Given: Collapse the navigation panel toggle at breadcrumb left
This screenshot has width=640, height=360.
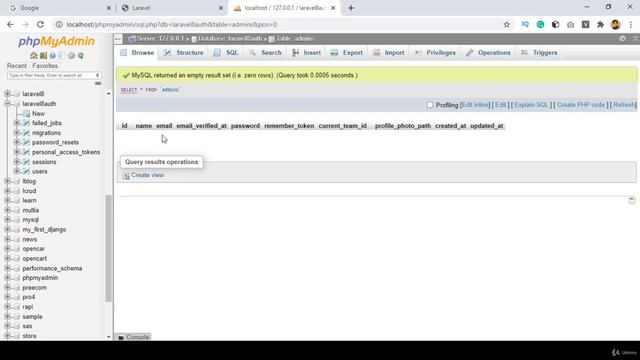Looking at the screenshot, I should (x=118, y=39).
